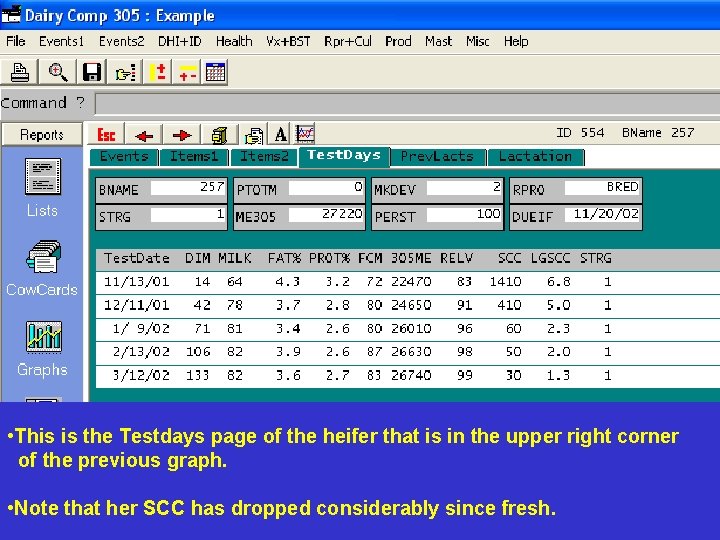Click the cowcard print icon
The width and height of the screenshot is (720, 540).
[x=254, y=135]
